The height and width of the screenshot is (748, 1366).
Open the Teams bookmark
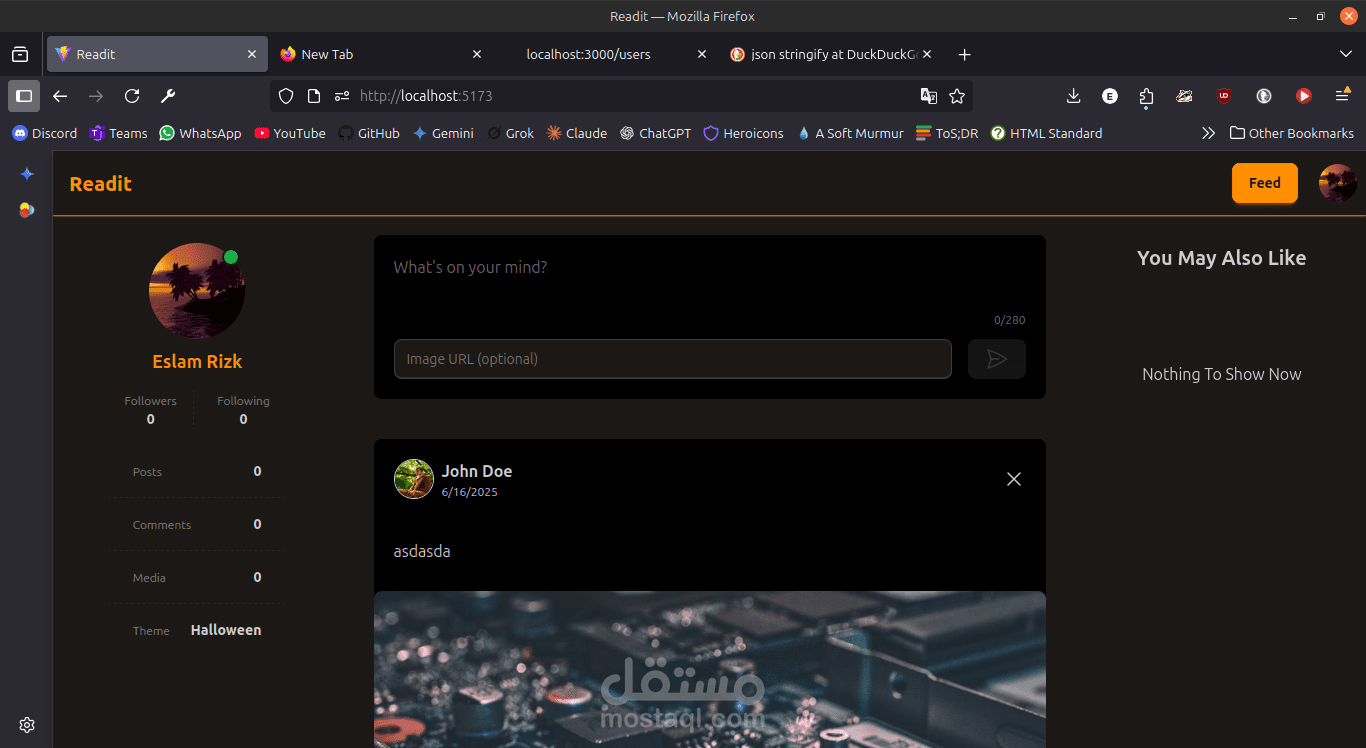point(119,133)
